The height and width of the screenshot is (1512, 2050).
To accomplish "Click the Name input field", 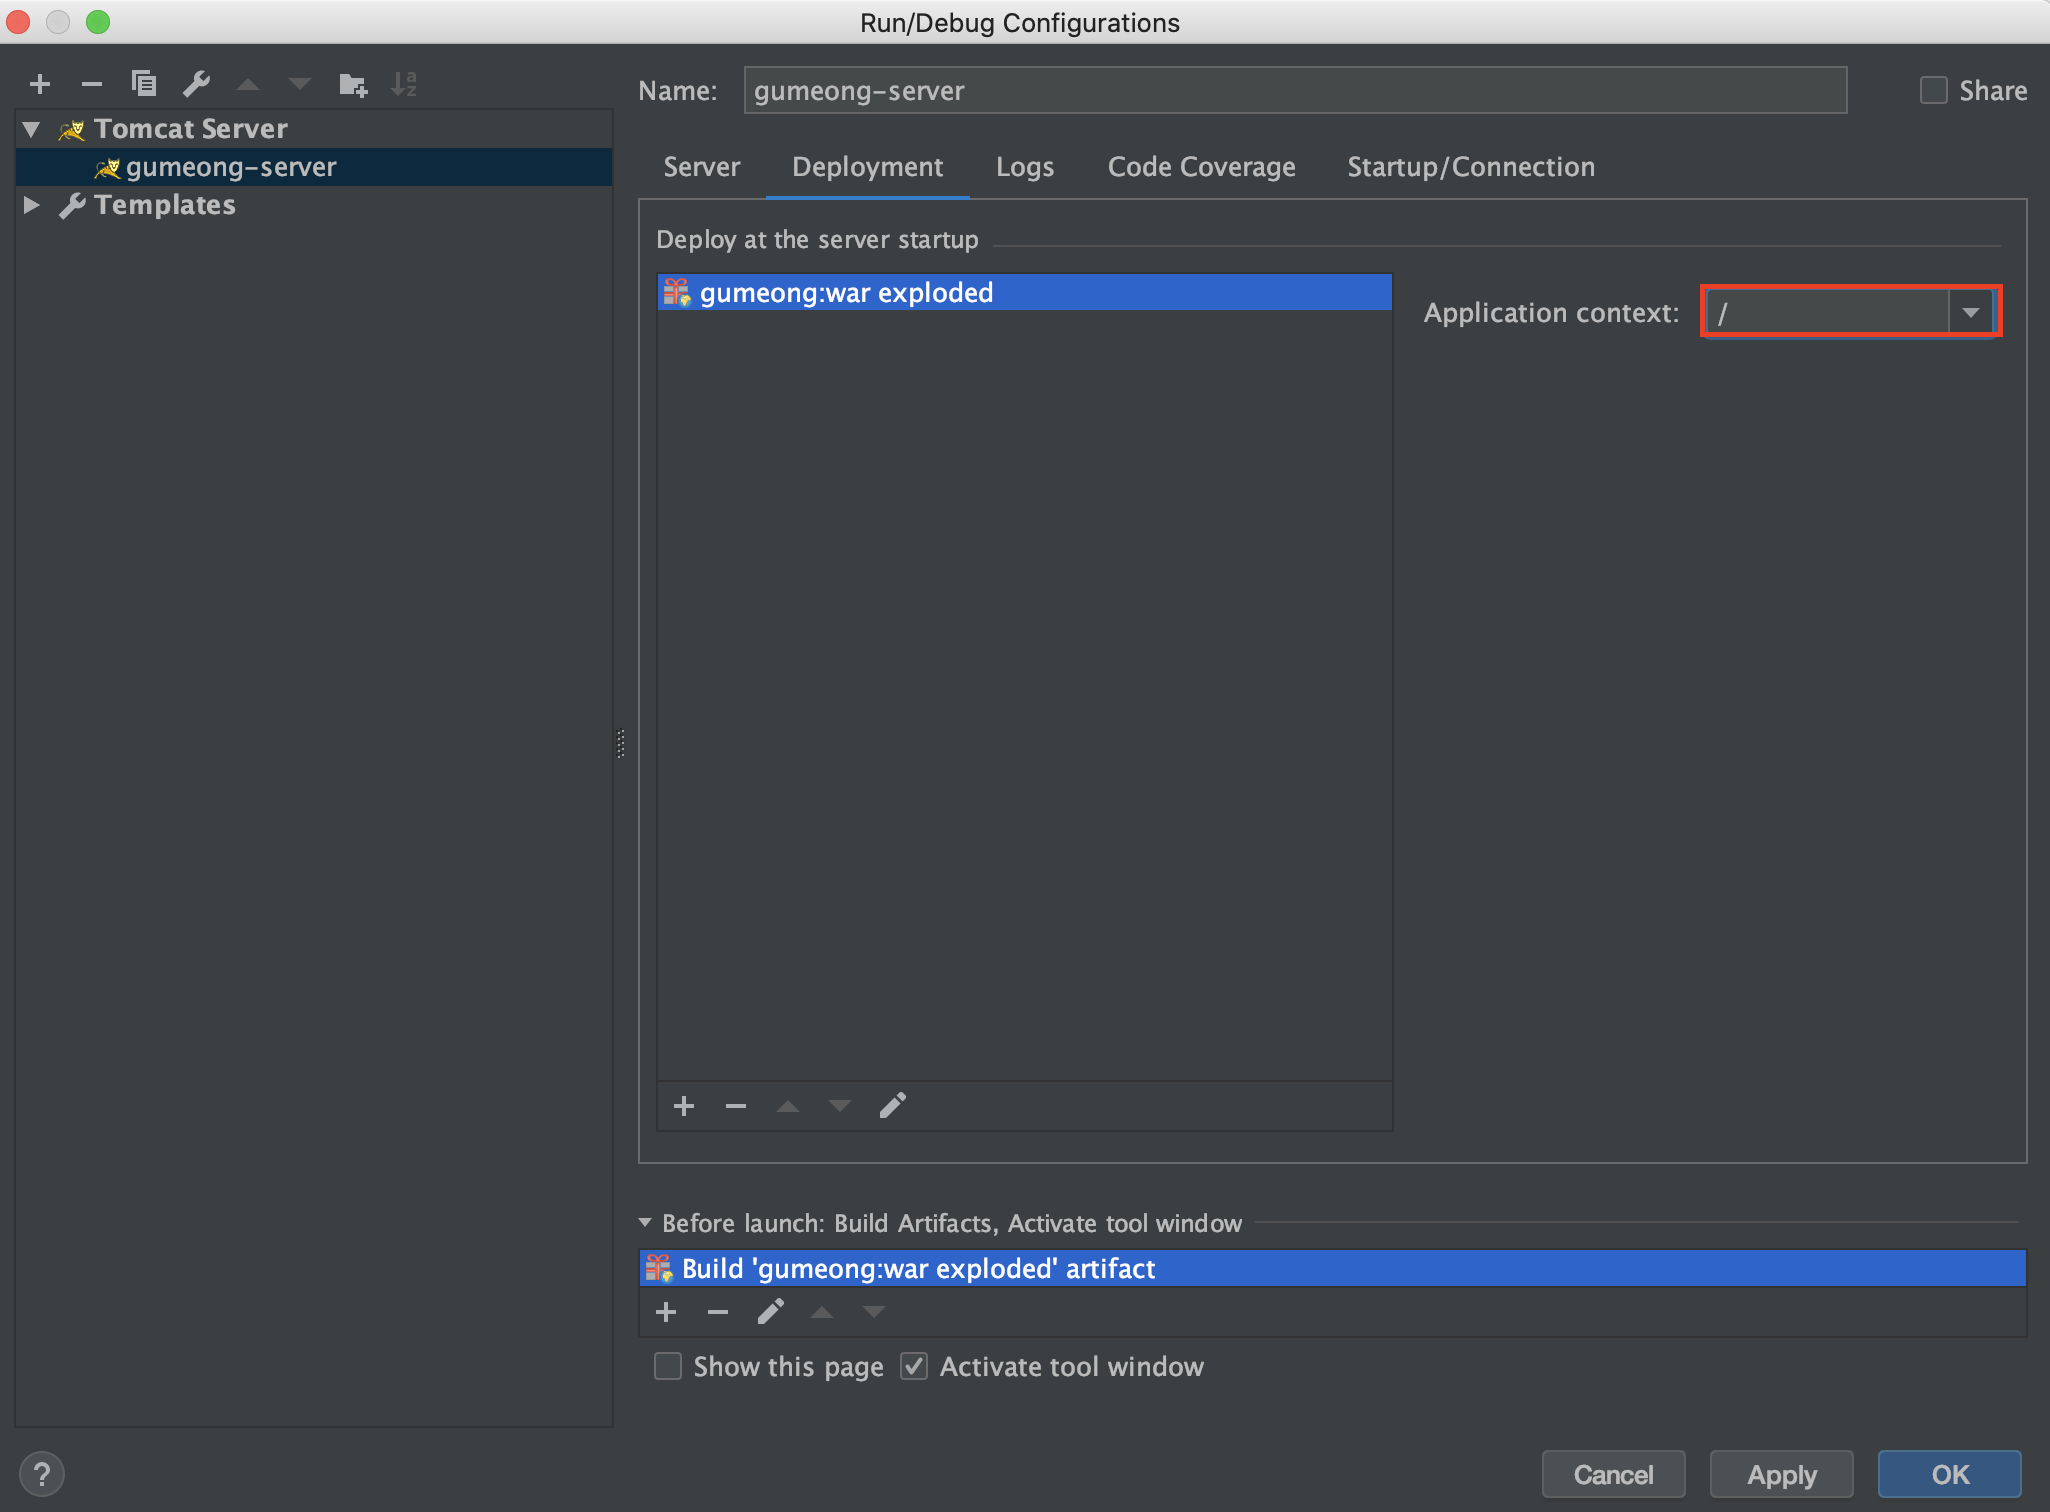I will pyautogui.click(x=1294, y=91).
